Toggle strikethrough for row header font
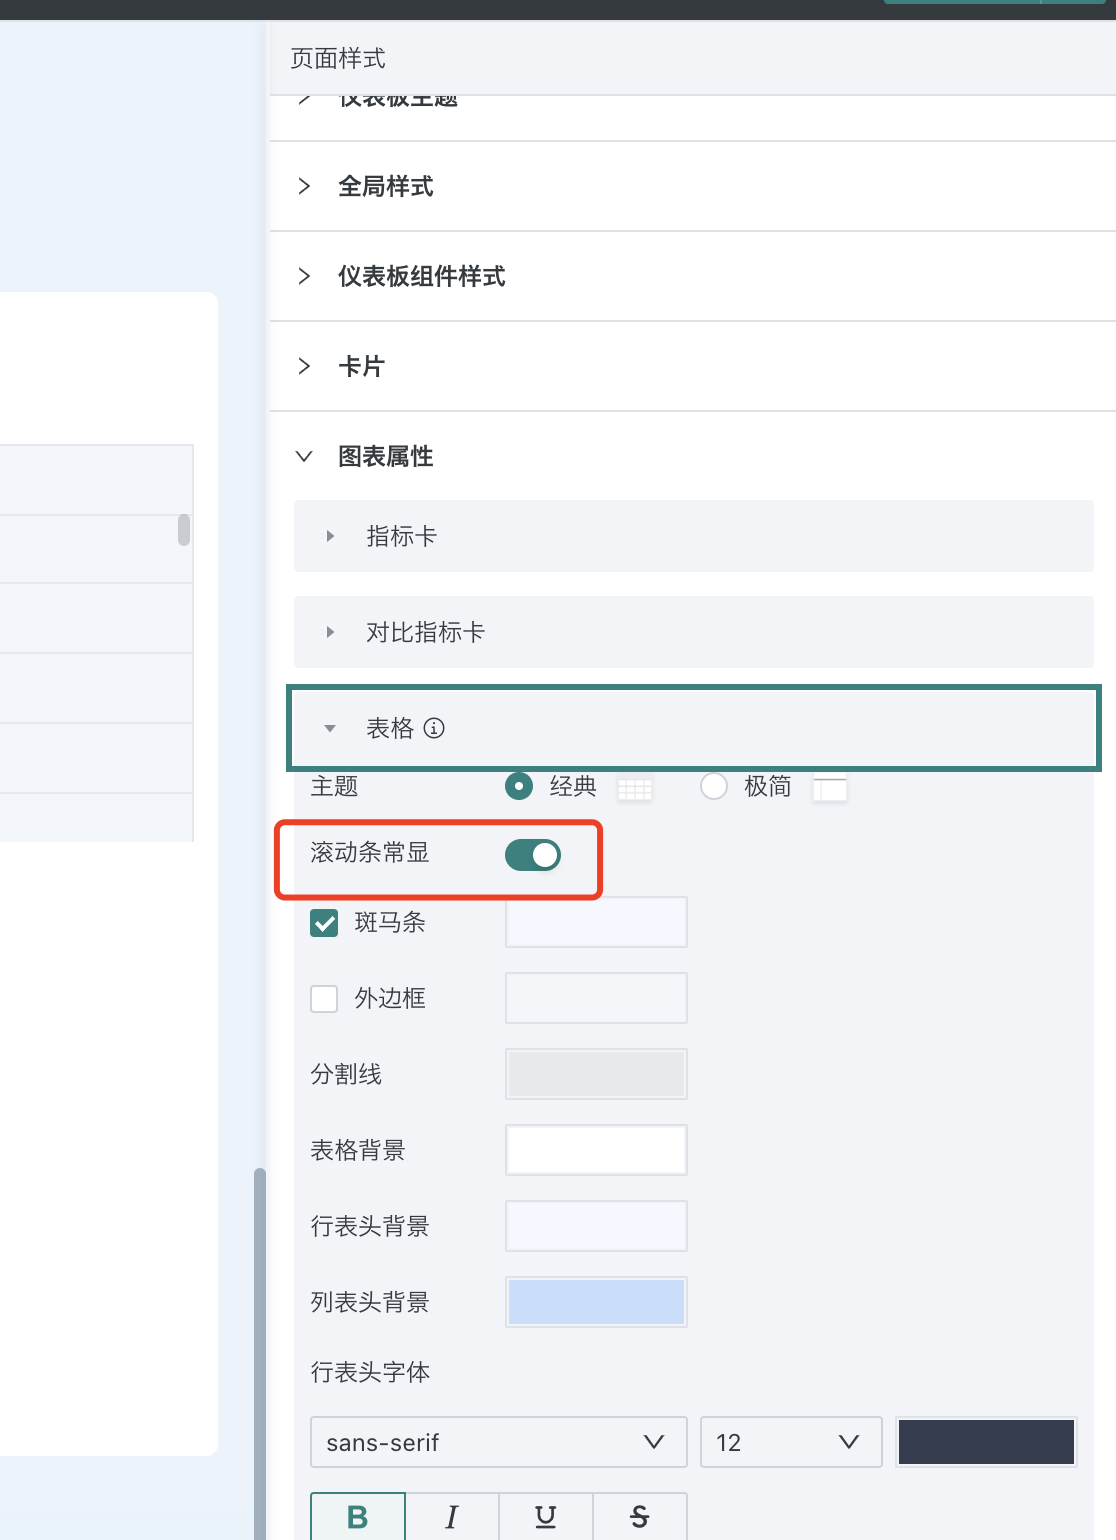The height and width of the screenshot is (1540, 1116). 640,1517
